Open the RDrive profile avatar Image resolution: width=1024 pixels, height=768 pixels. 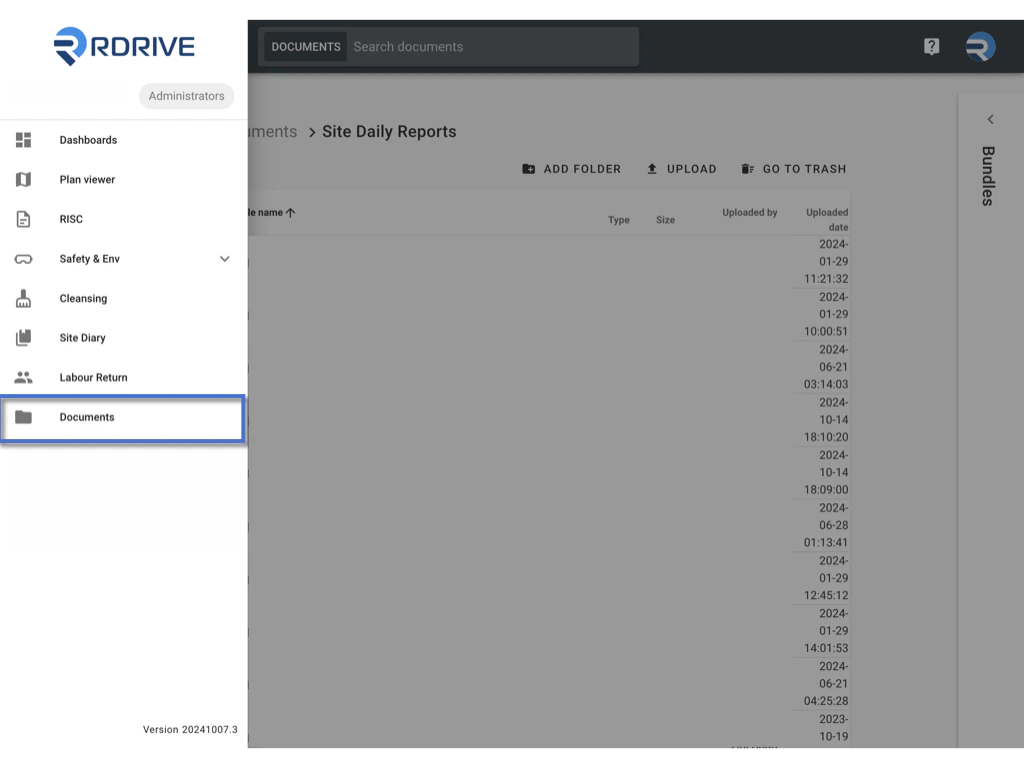click(980, 46)
